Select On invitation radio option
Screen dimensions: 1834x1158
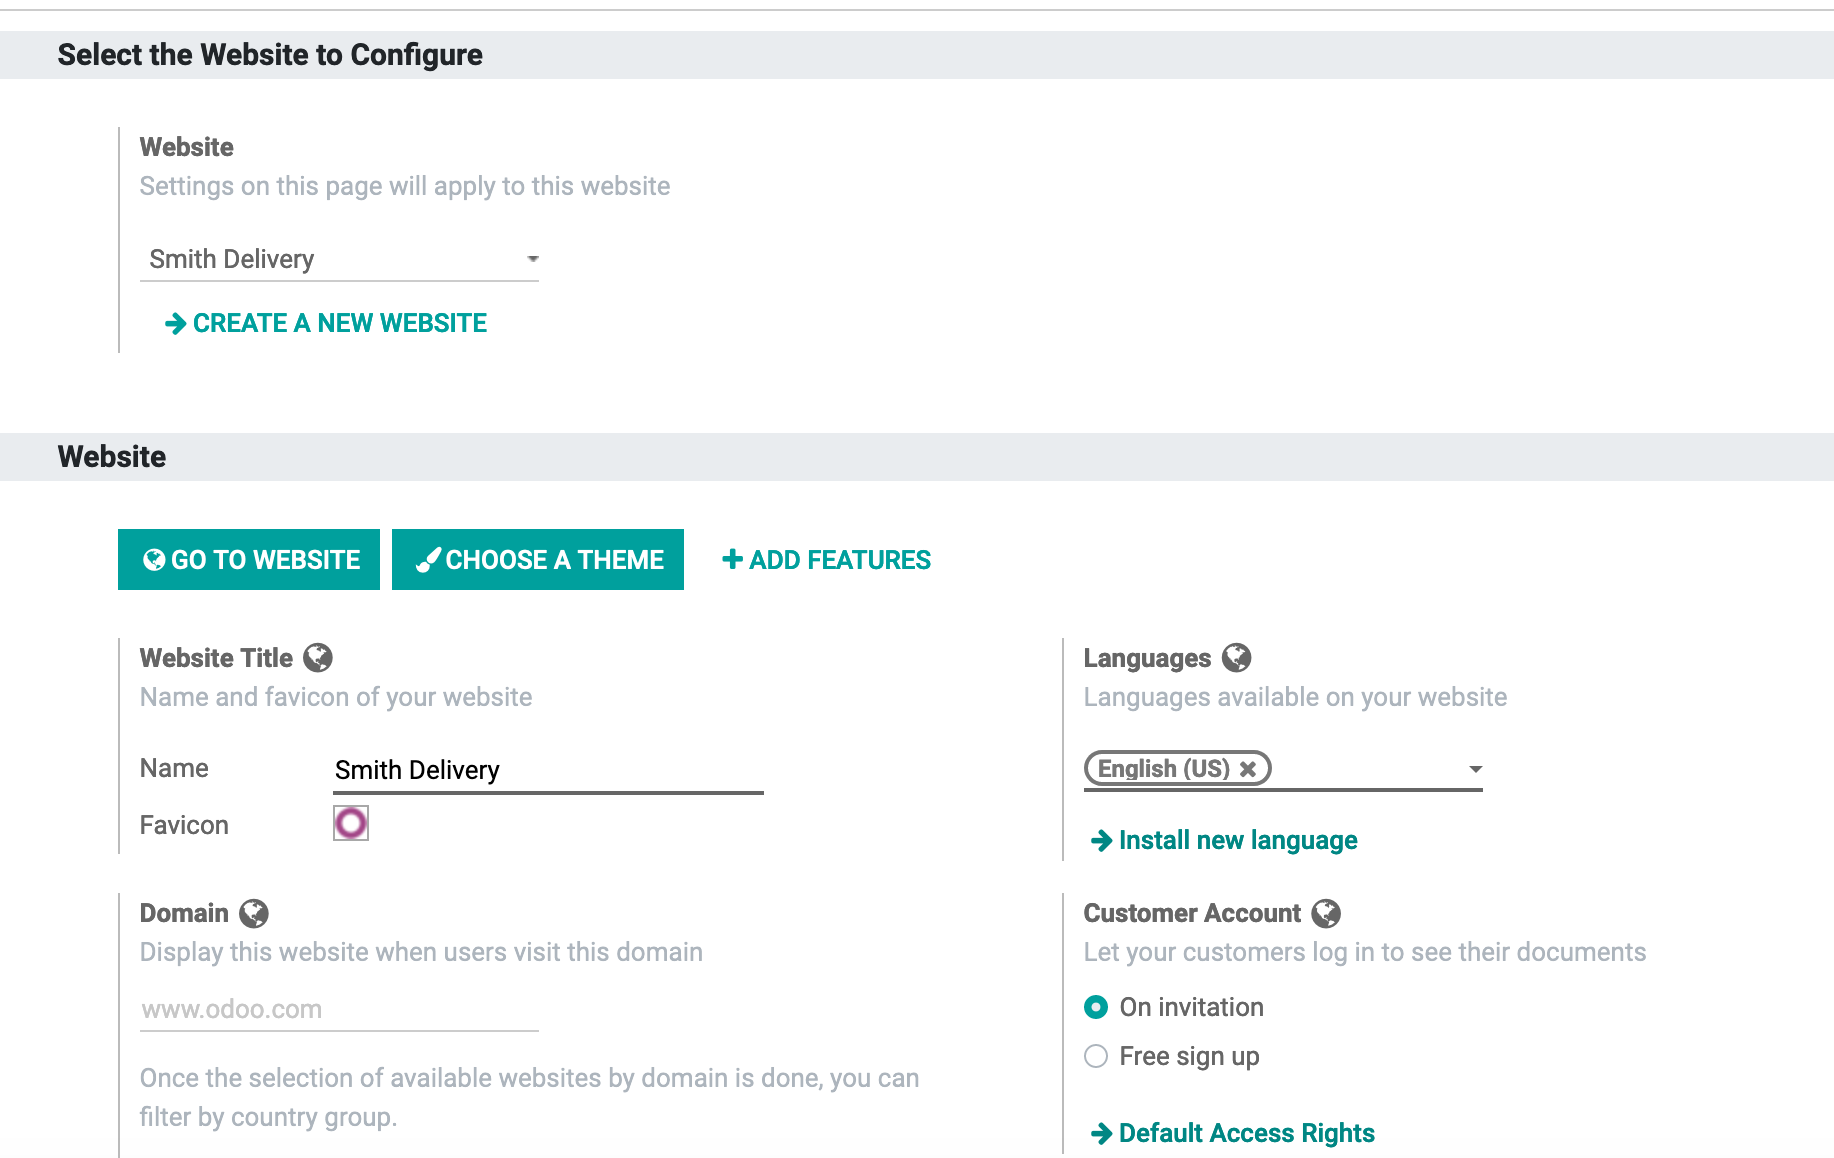(1096, 1007)
